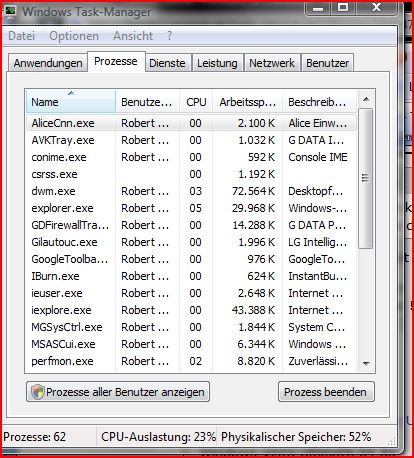Select the csrss.exe process

[x=191, y=174]
